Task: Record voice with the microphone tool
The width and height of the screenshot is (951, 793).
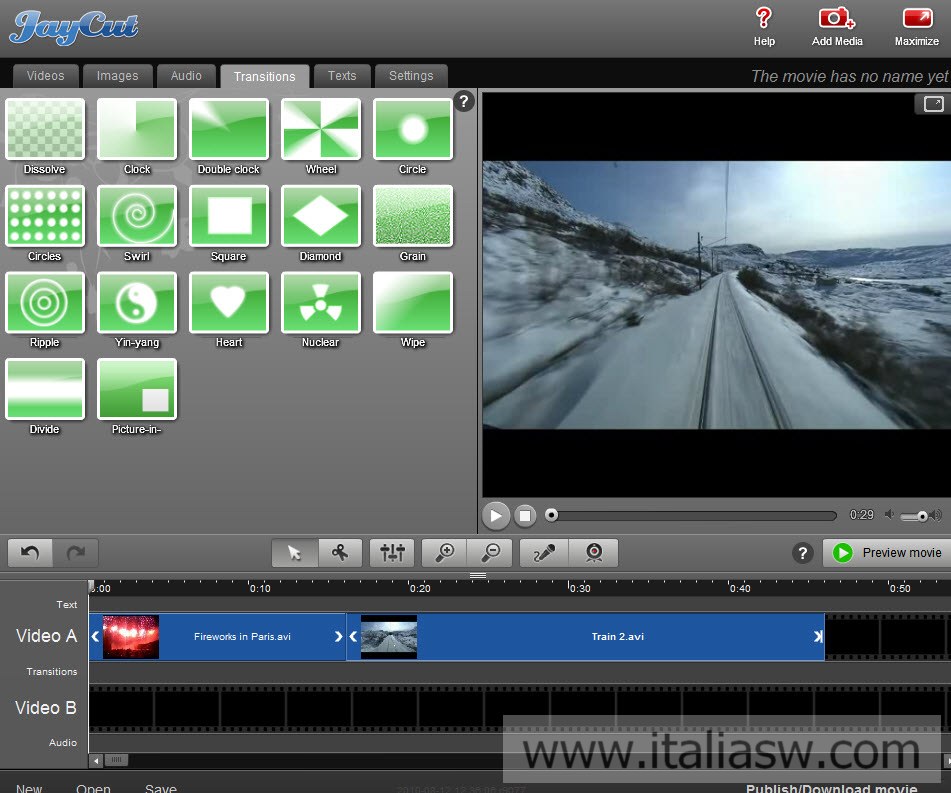Action: (x=544, y=553)
